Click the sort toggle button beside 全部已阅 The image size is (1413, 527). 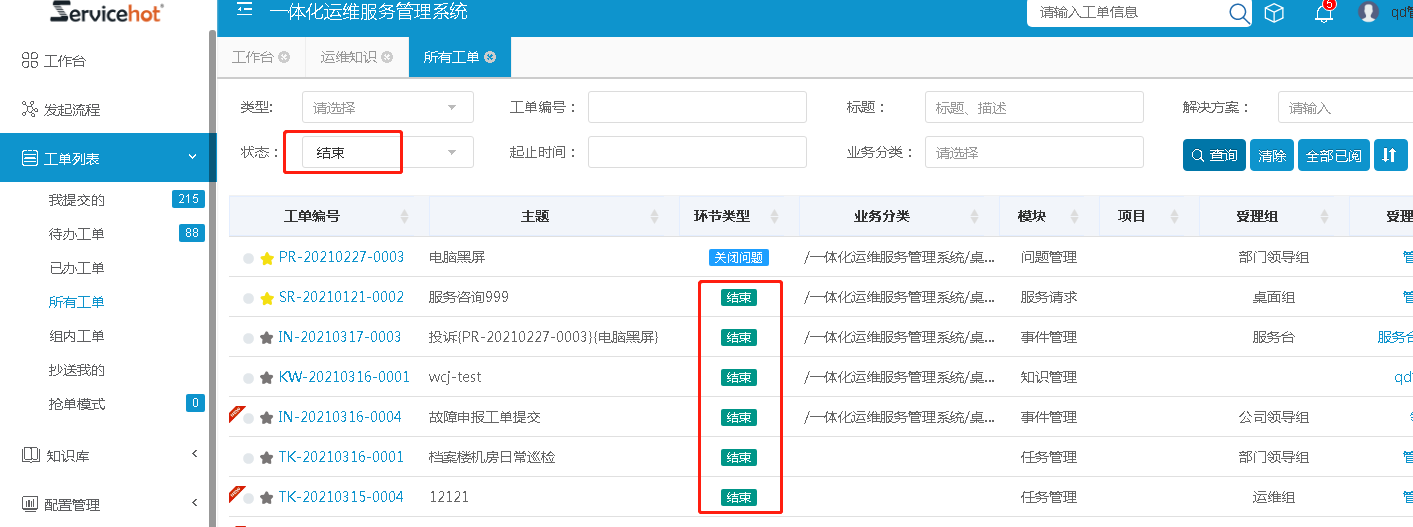1389,155
